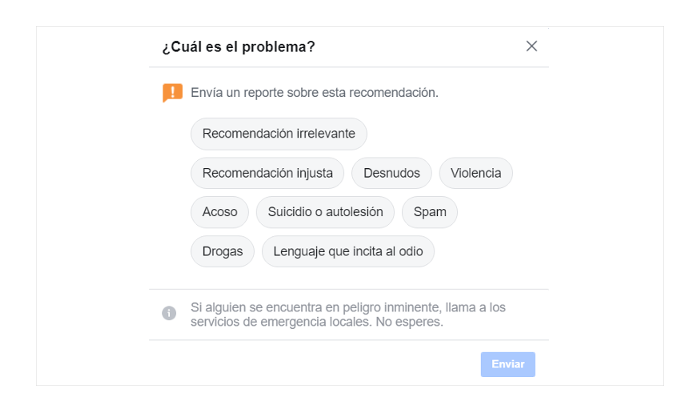Select Lenguaje que incita al odio
The height and width of the screenshot is (418, 700).
[x=348, y=251]
